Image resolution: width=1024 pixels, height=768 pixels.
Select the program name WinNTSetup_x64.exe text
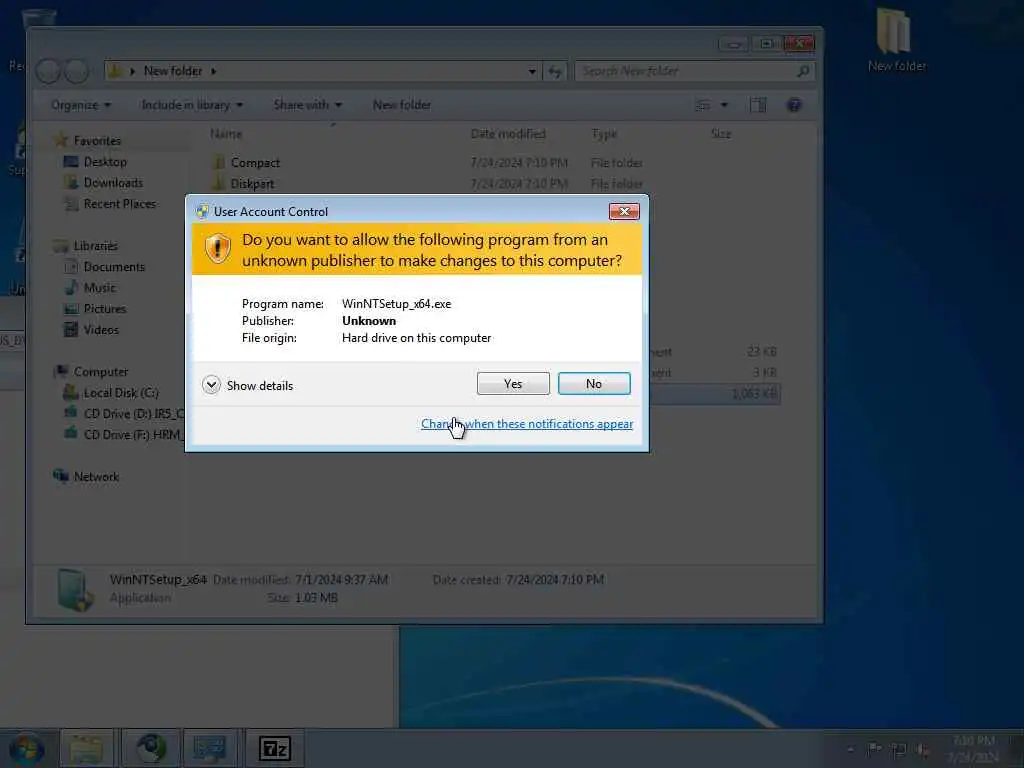[x=396, y=304]
